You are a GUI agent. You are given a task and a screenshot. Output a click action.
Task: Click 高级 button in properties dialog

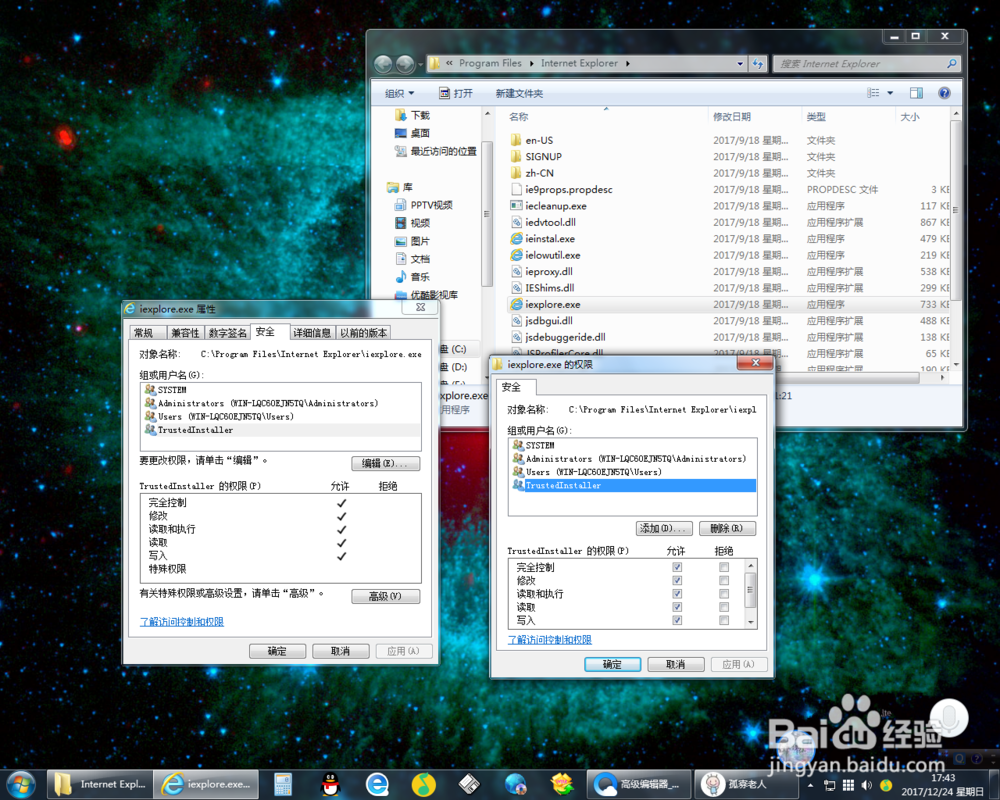[x=386, y=596]
